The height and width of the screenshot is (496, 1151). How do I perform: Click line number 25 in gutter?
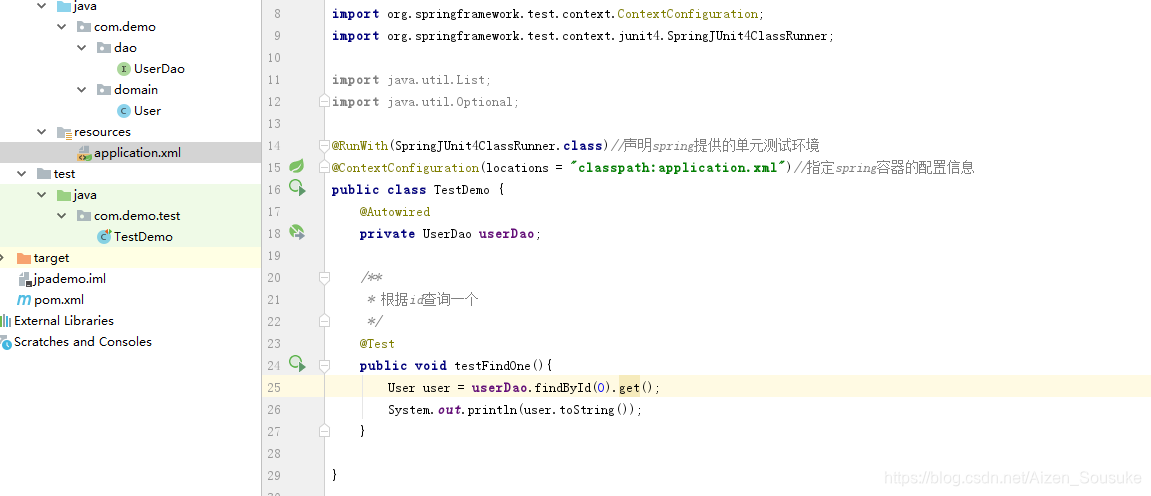(274, 387)
